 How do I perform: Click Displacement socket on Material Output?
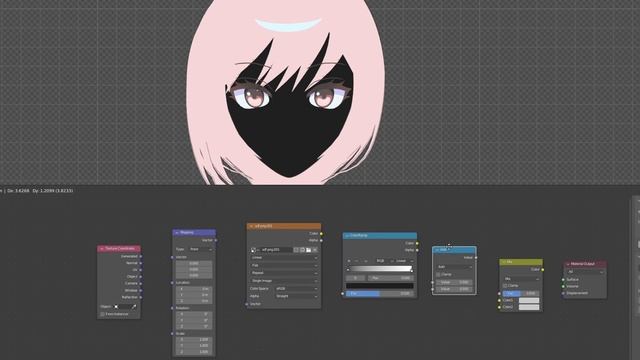[x=563, y=293]
